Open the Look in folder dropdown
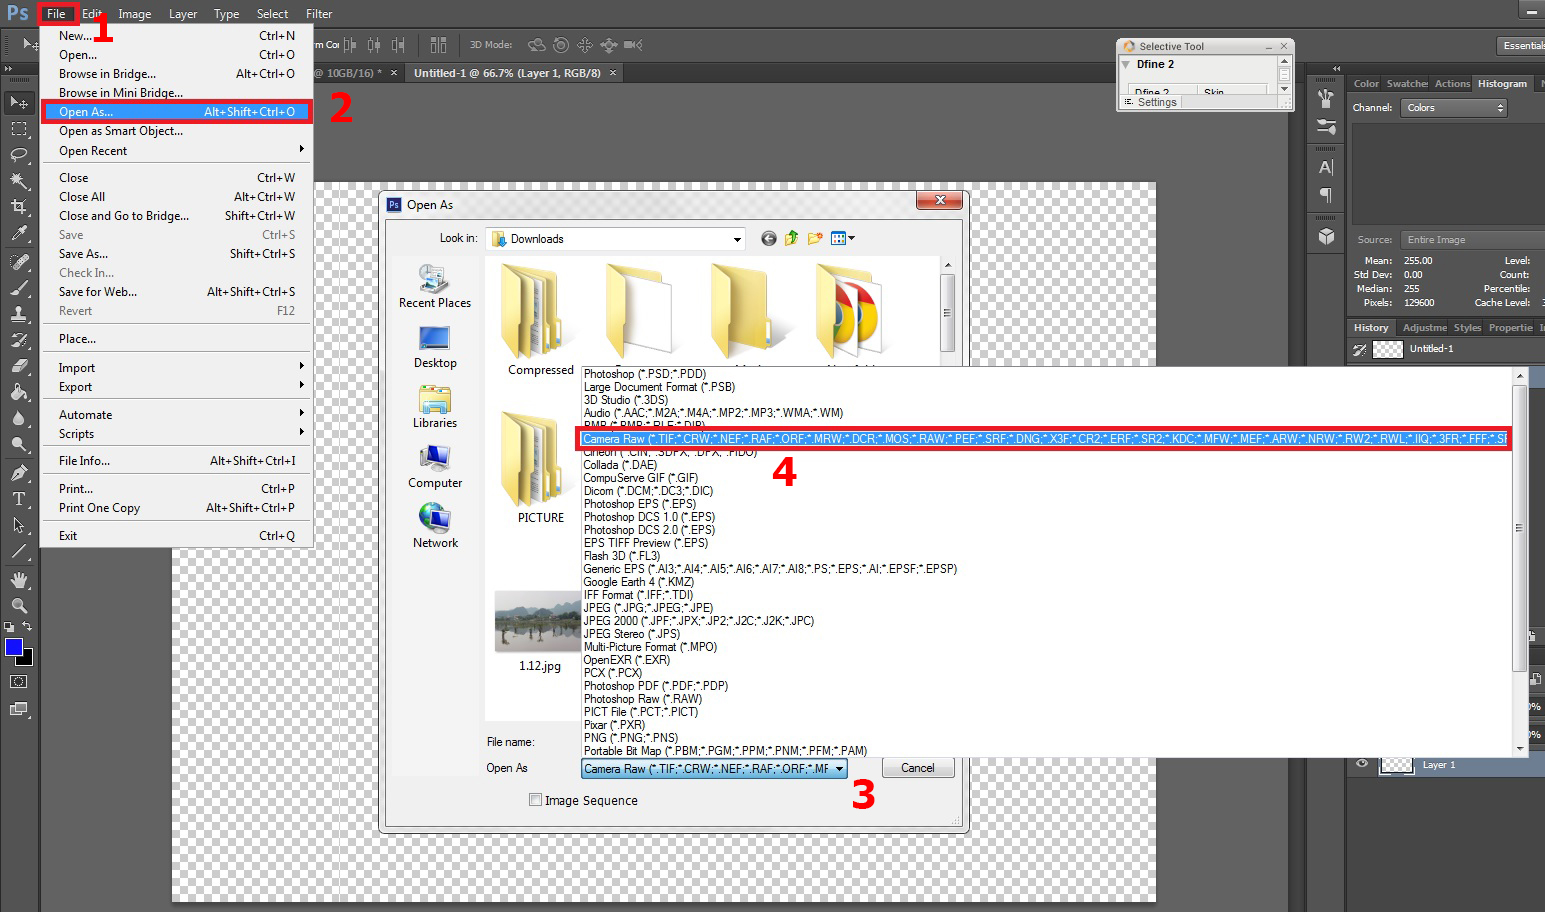1545x912 pixels. tap(737, 239)
